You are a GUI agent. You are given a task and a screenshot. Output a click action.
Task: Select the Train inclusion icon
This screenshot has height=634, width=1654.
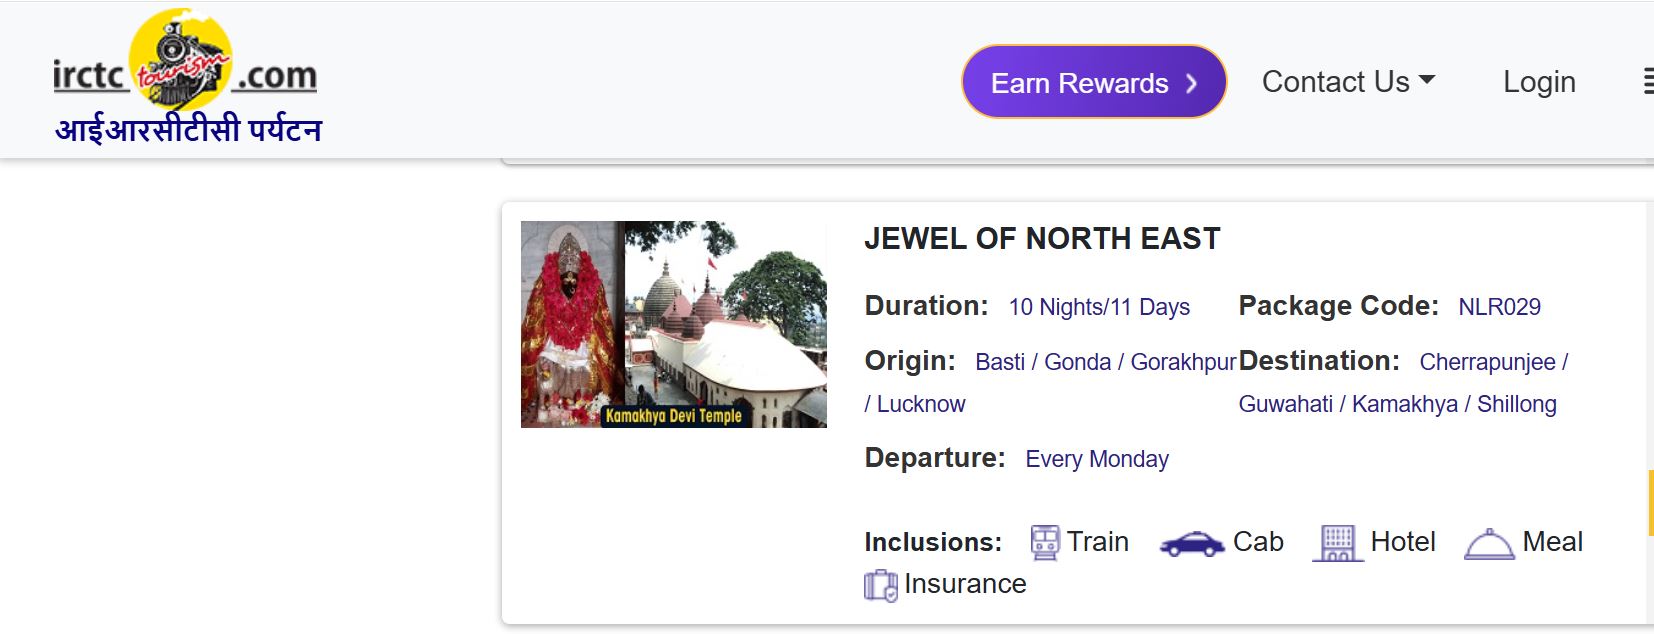(x=1044, y=541)
